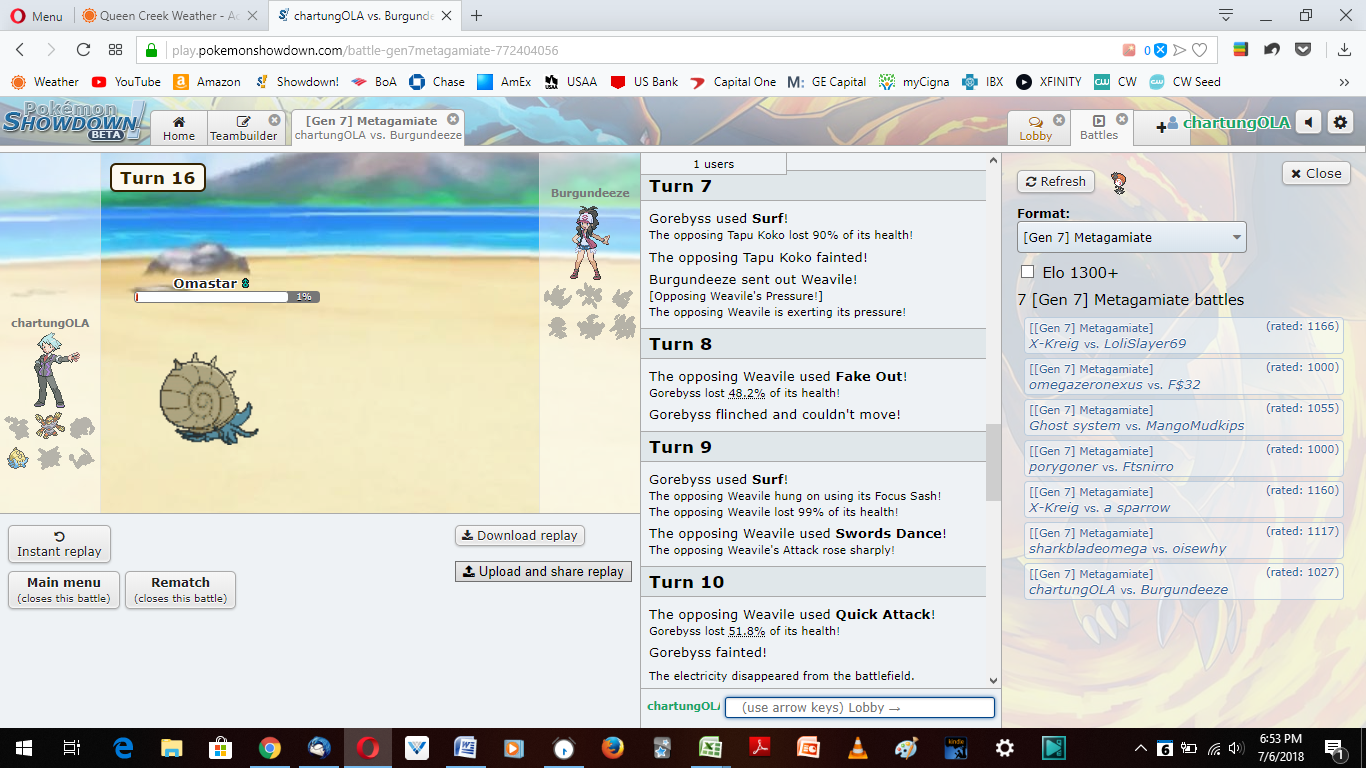Watch sharkblademega vs. oisewhy battle
Image resolution: width=1366 pixels, height=768 pixels.
click(x=1183, y=541)
